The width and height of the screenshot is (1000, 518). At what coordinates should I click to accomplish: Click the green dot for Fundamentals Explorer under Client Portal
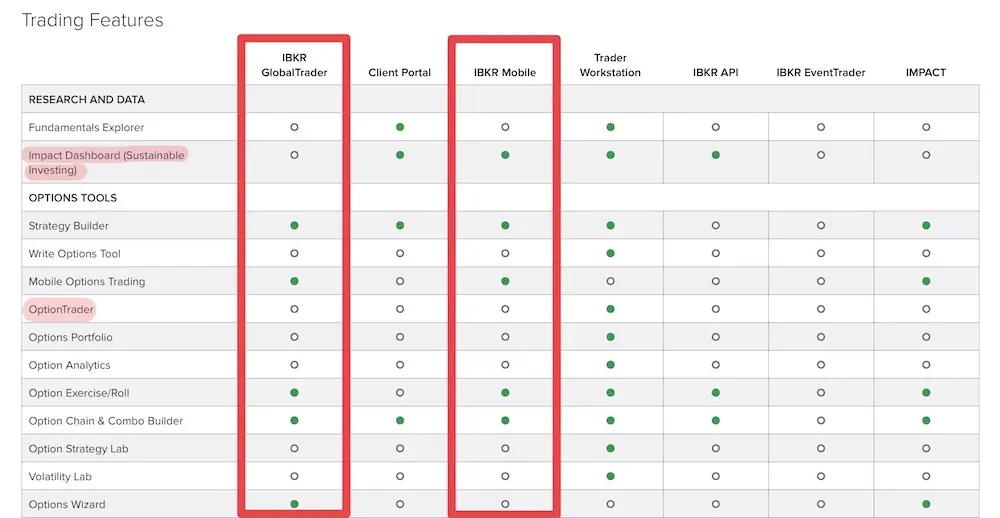pyautogui.click(x=400, y=127)
